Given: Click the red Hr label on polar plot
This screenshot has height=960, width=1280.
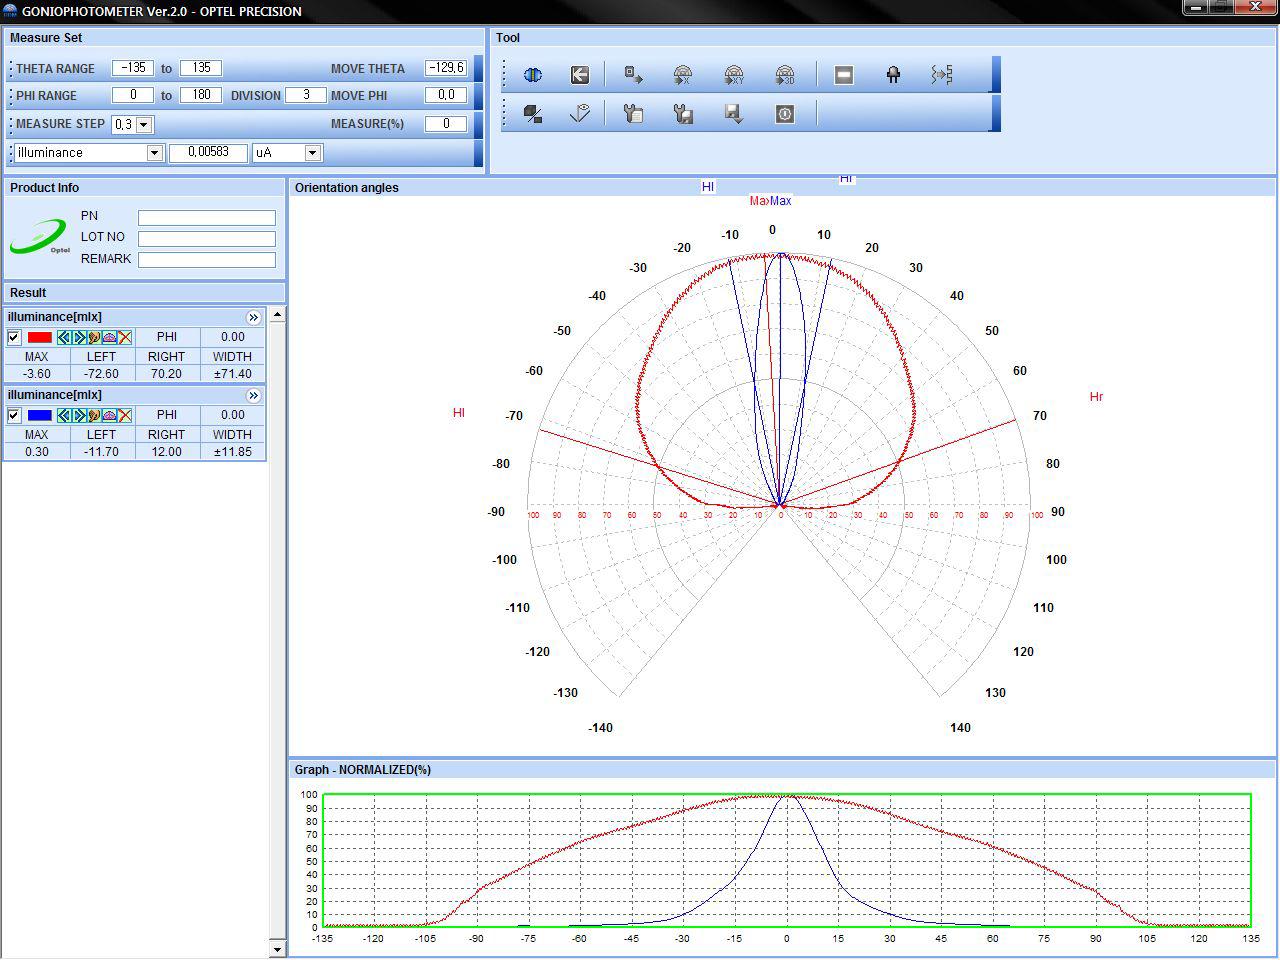Looking at the screenshot, I should coord(1096,397).
